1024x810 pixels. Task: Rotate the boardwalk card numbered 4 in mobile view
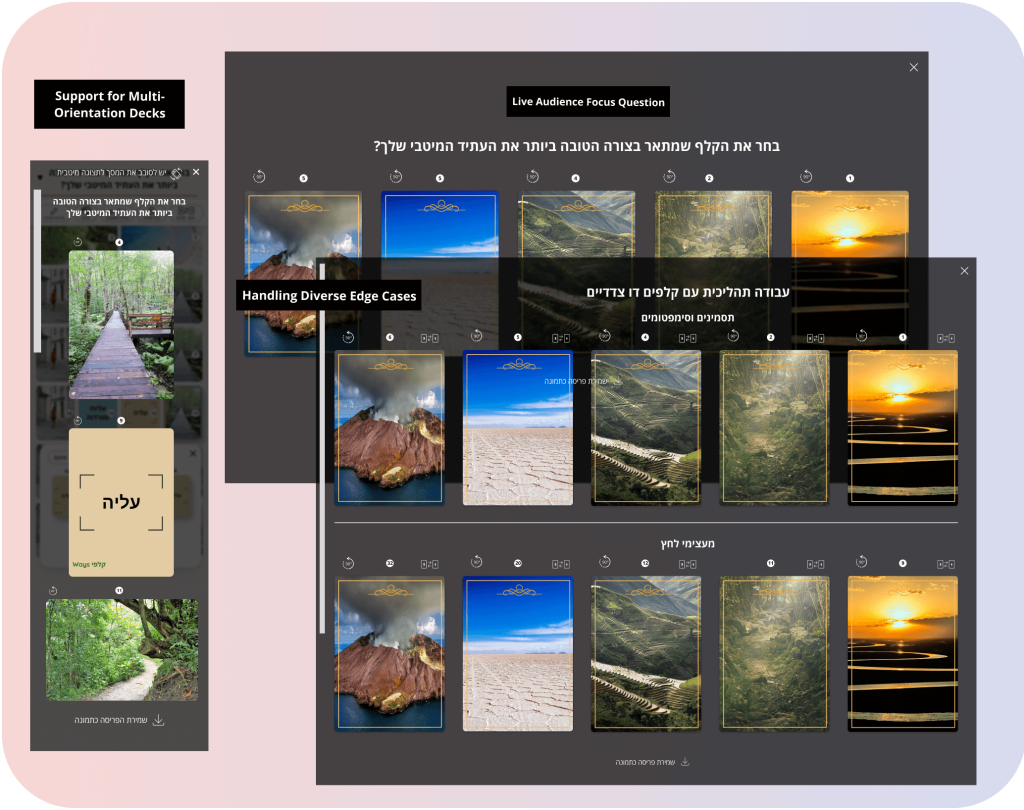click(78, 242)
